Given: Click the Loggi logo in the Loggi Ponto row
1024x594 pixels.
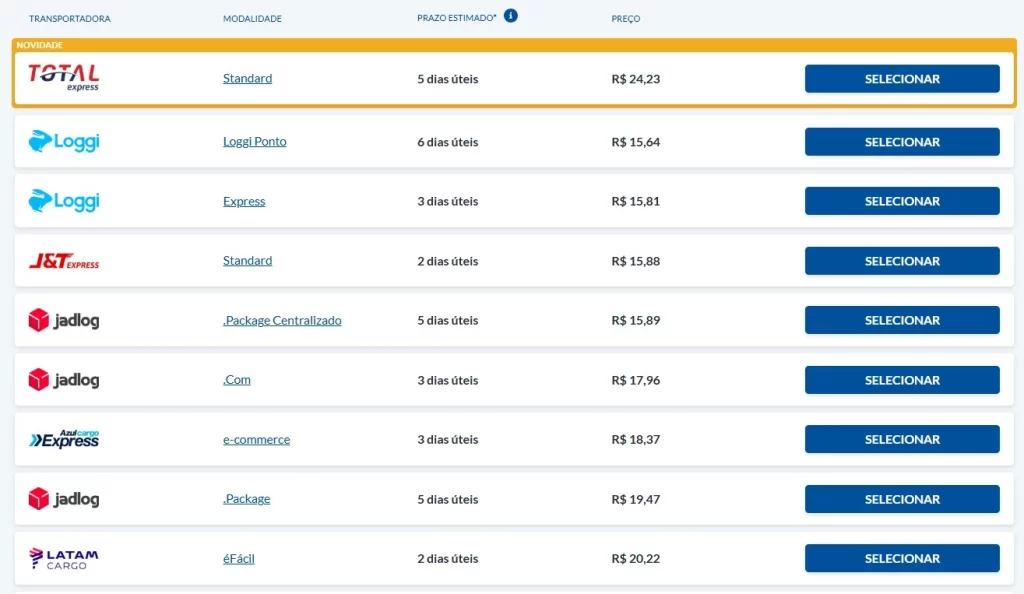Looking at the screenshot, I should click(63, 141).
